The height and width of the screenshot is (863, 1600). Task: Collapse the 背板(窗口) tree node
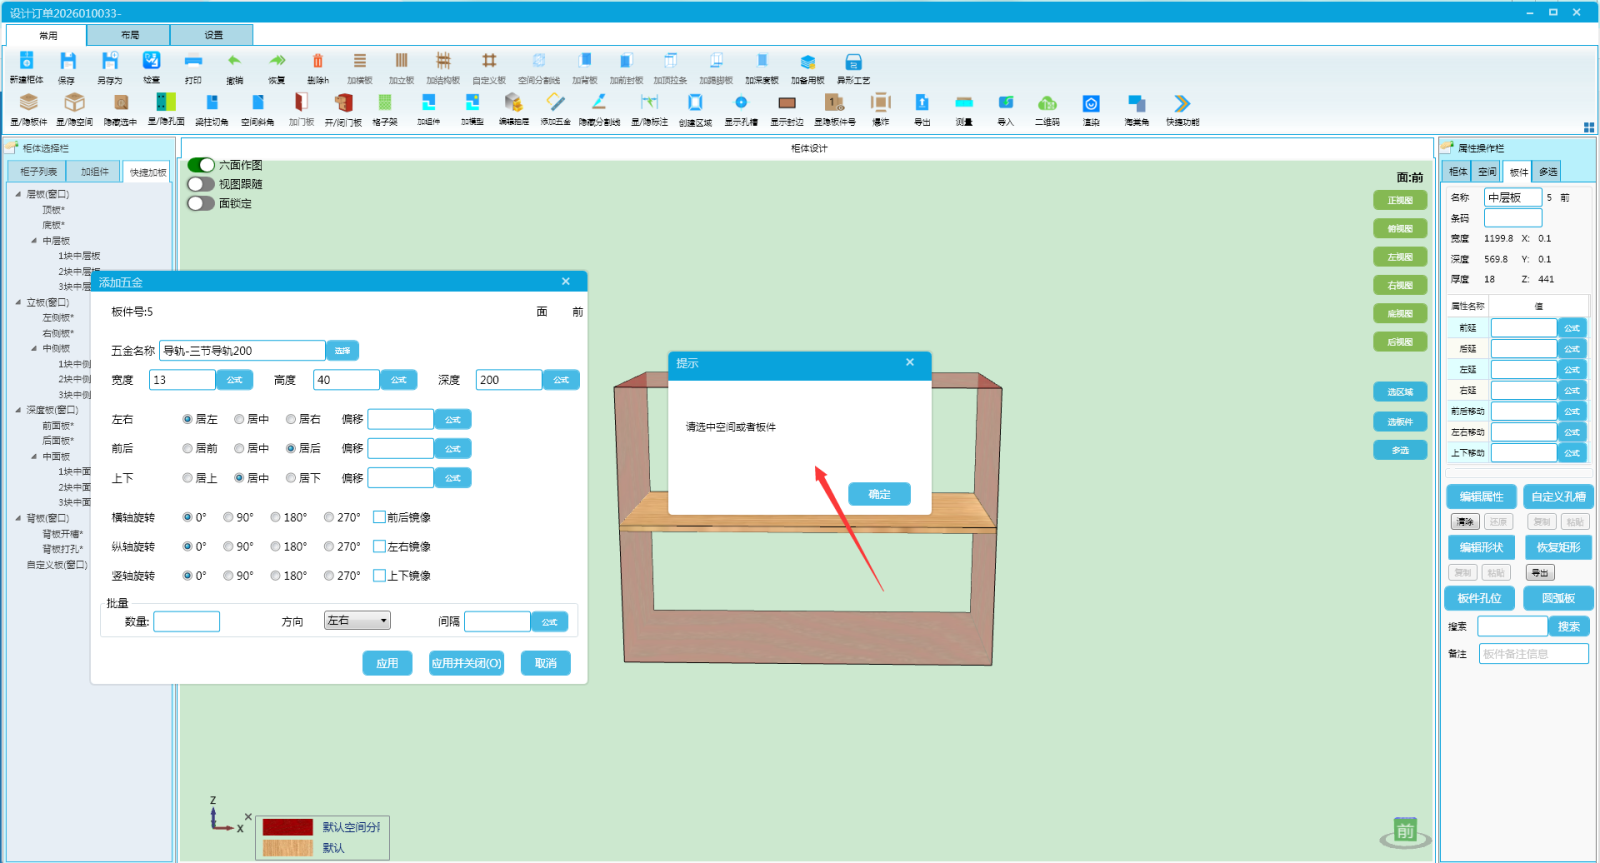point(18,518)
